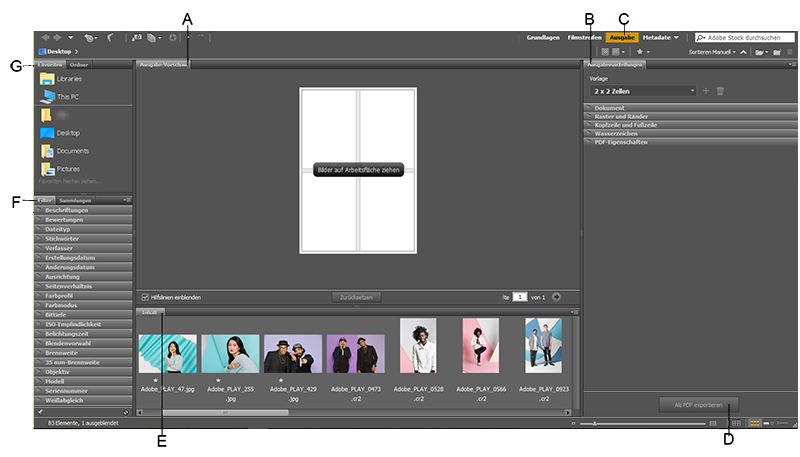Image resolution: width=800 pixels, height=457 pixels.
Task: Select the Favoriten panel tab
Action: pyautogui.click(x=50, y=65)
